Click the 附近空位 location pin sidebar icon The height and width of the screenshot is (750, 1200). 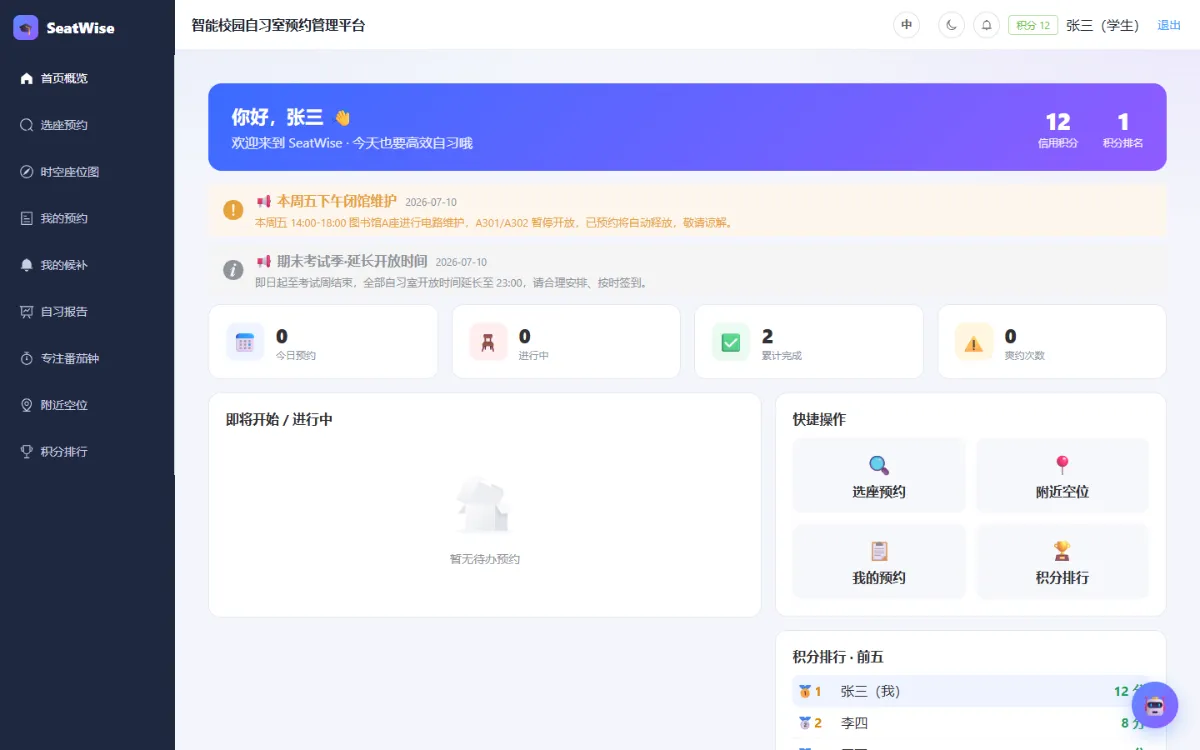[27, 405]
